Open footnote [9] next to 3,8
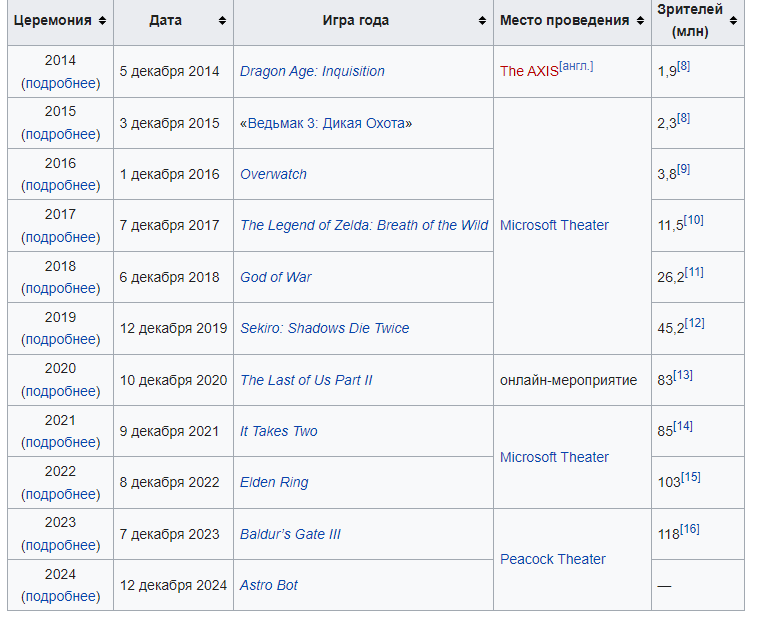The width and height of the screenshot is (757, 626). [x=683, y=169]
